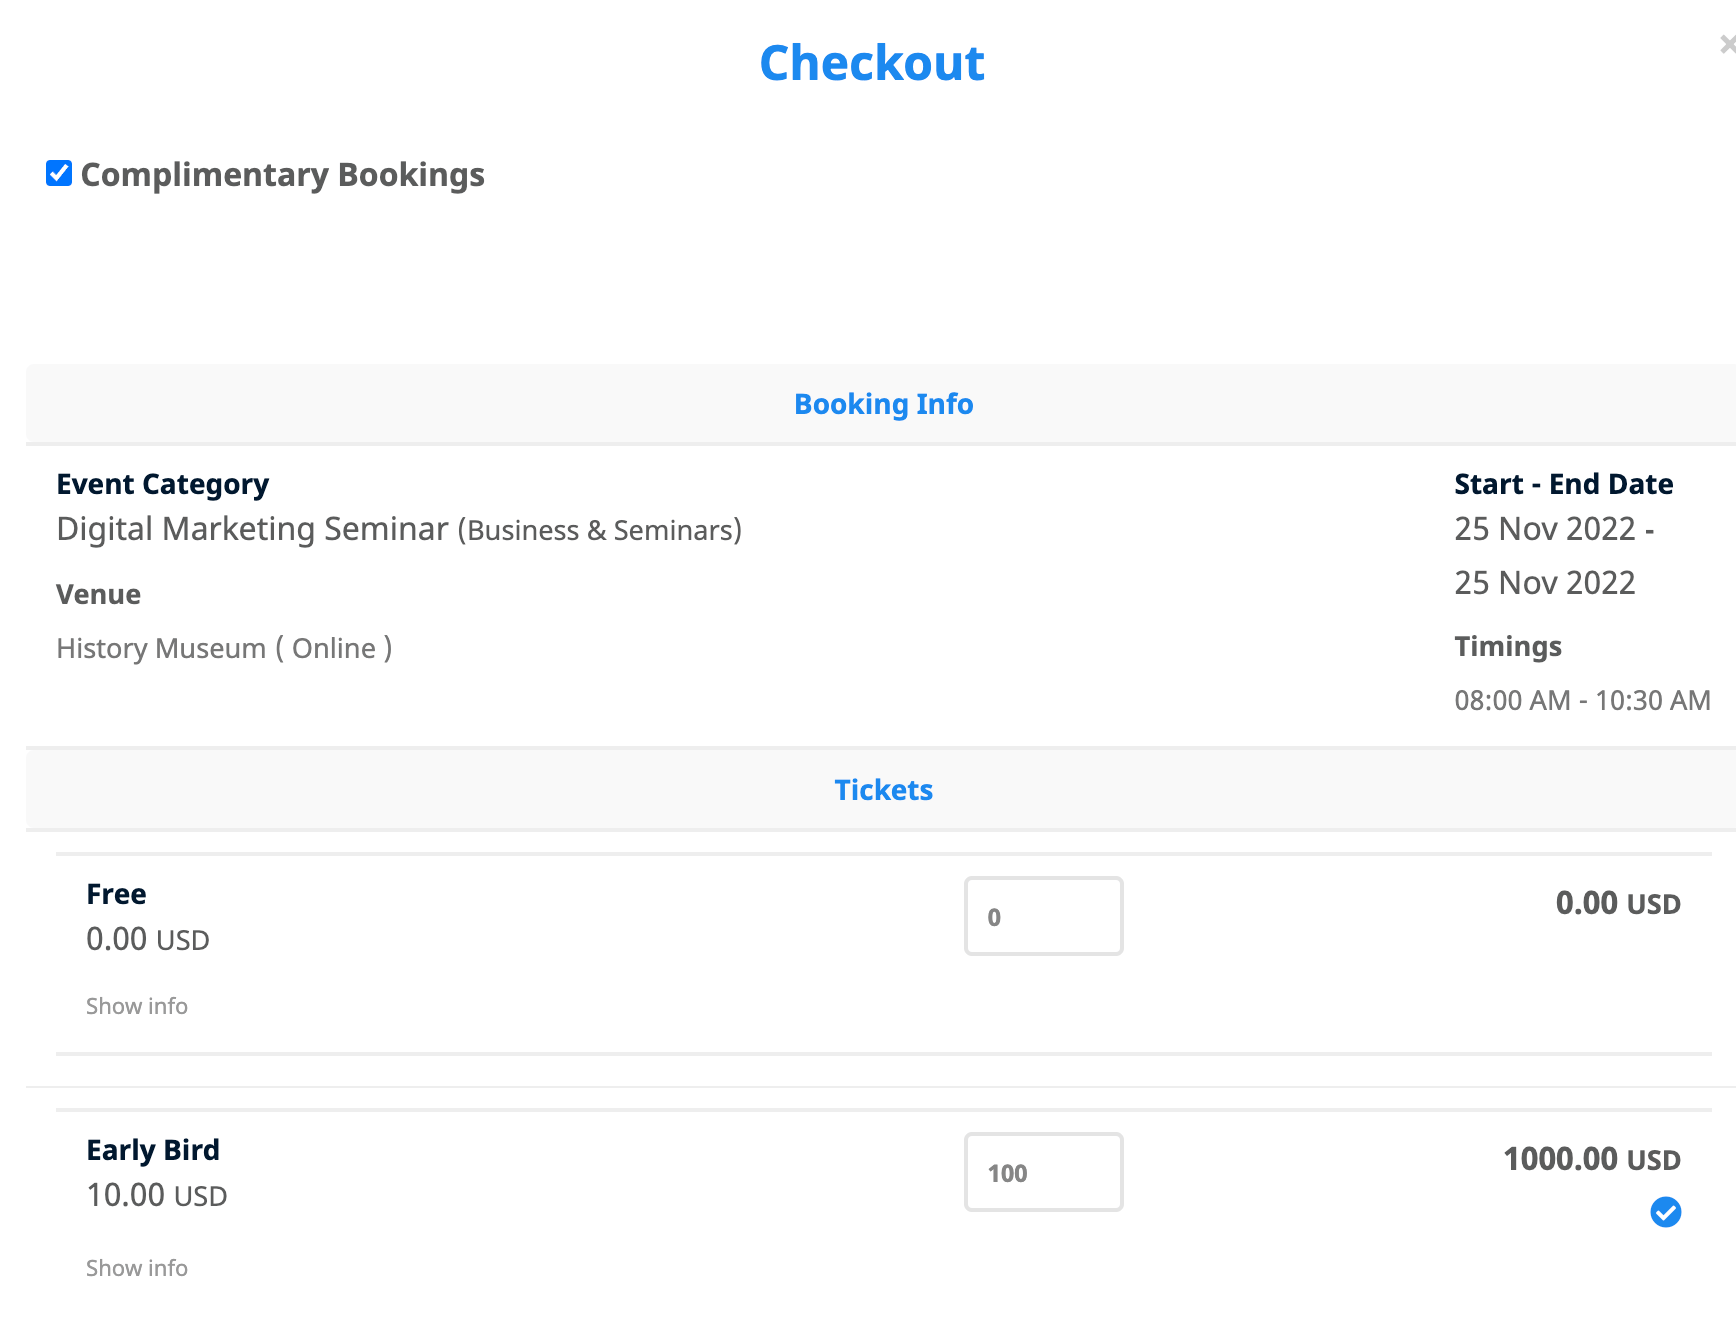Select the blue checkmark beside Early Bird total
The image size is (1736, 1340).
(x=1666, y=1213)
